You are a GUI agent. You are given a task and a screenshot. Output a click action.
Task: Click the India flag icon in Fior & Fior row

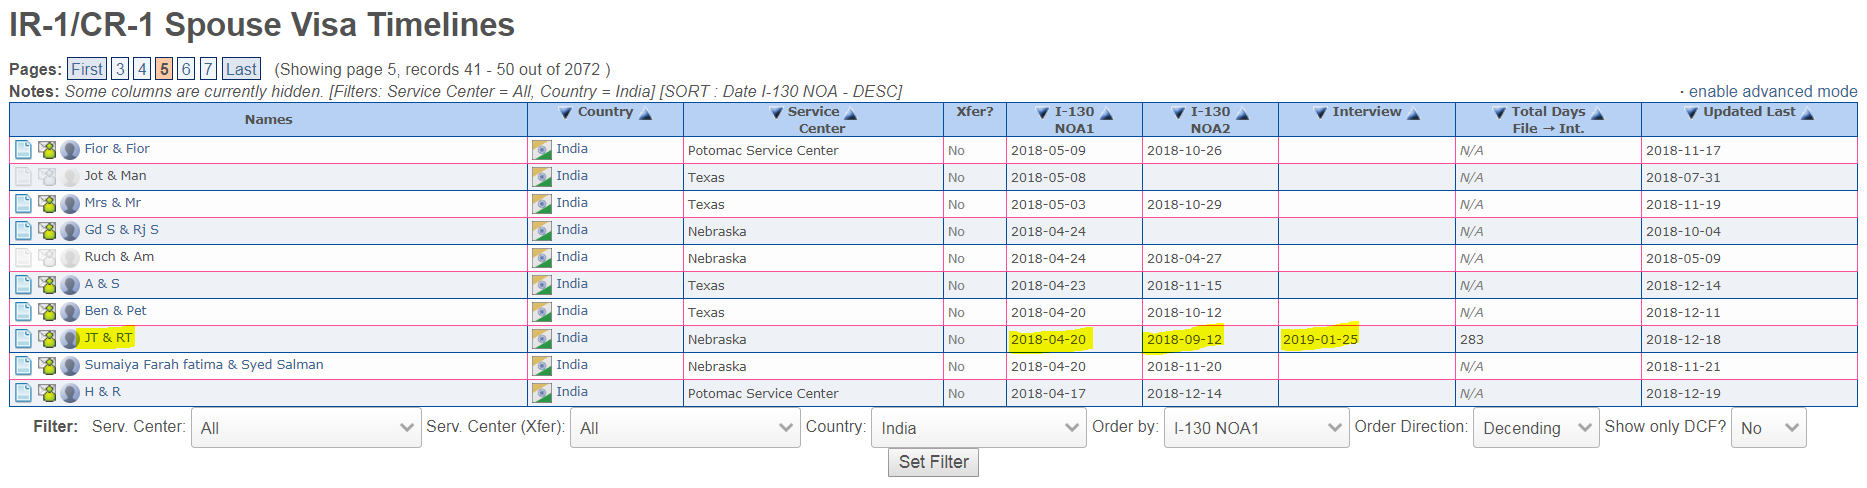pyautogui.click(x=541, y=150)
